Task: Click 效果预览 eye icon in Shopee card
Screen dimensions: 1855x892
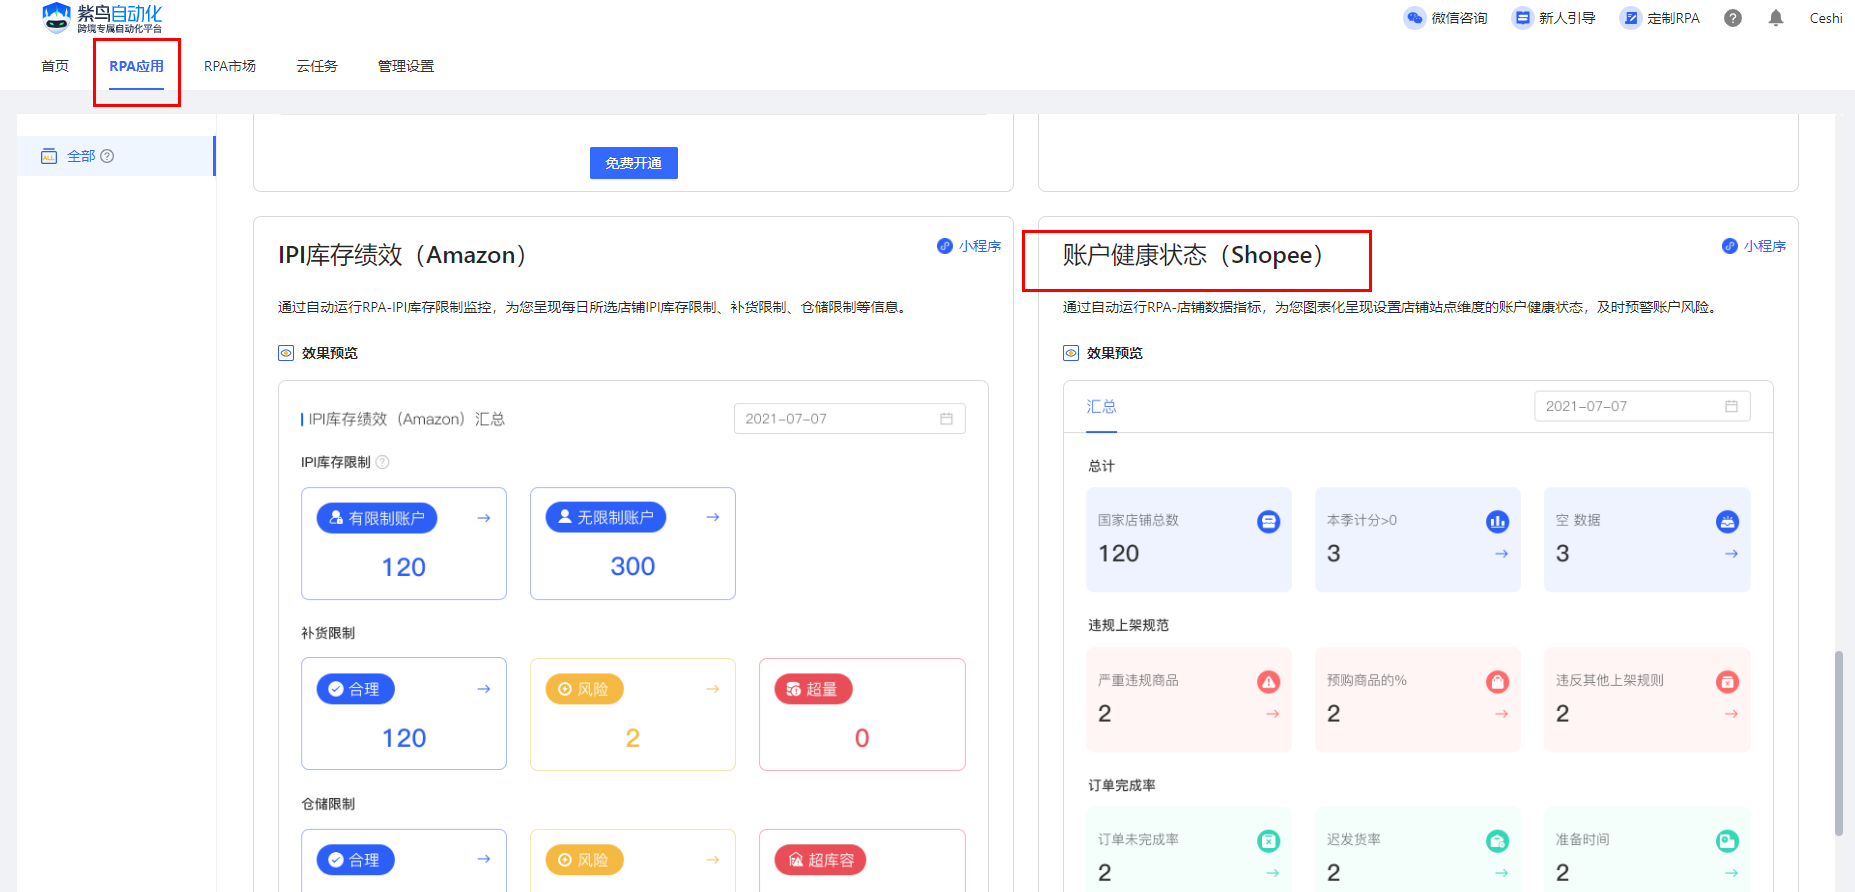Action: click(x=1071, y=353)
